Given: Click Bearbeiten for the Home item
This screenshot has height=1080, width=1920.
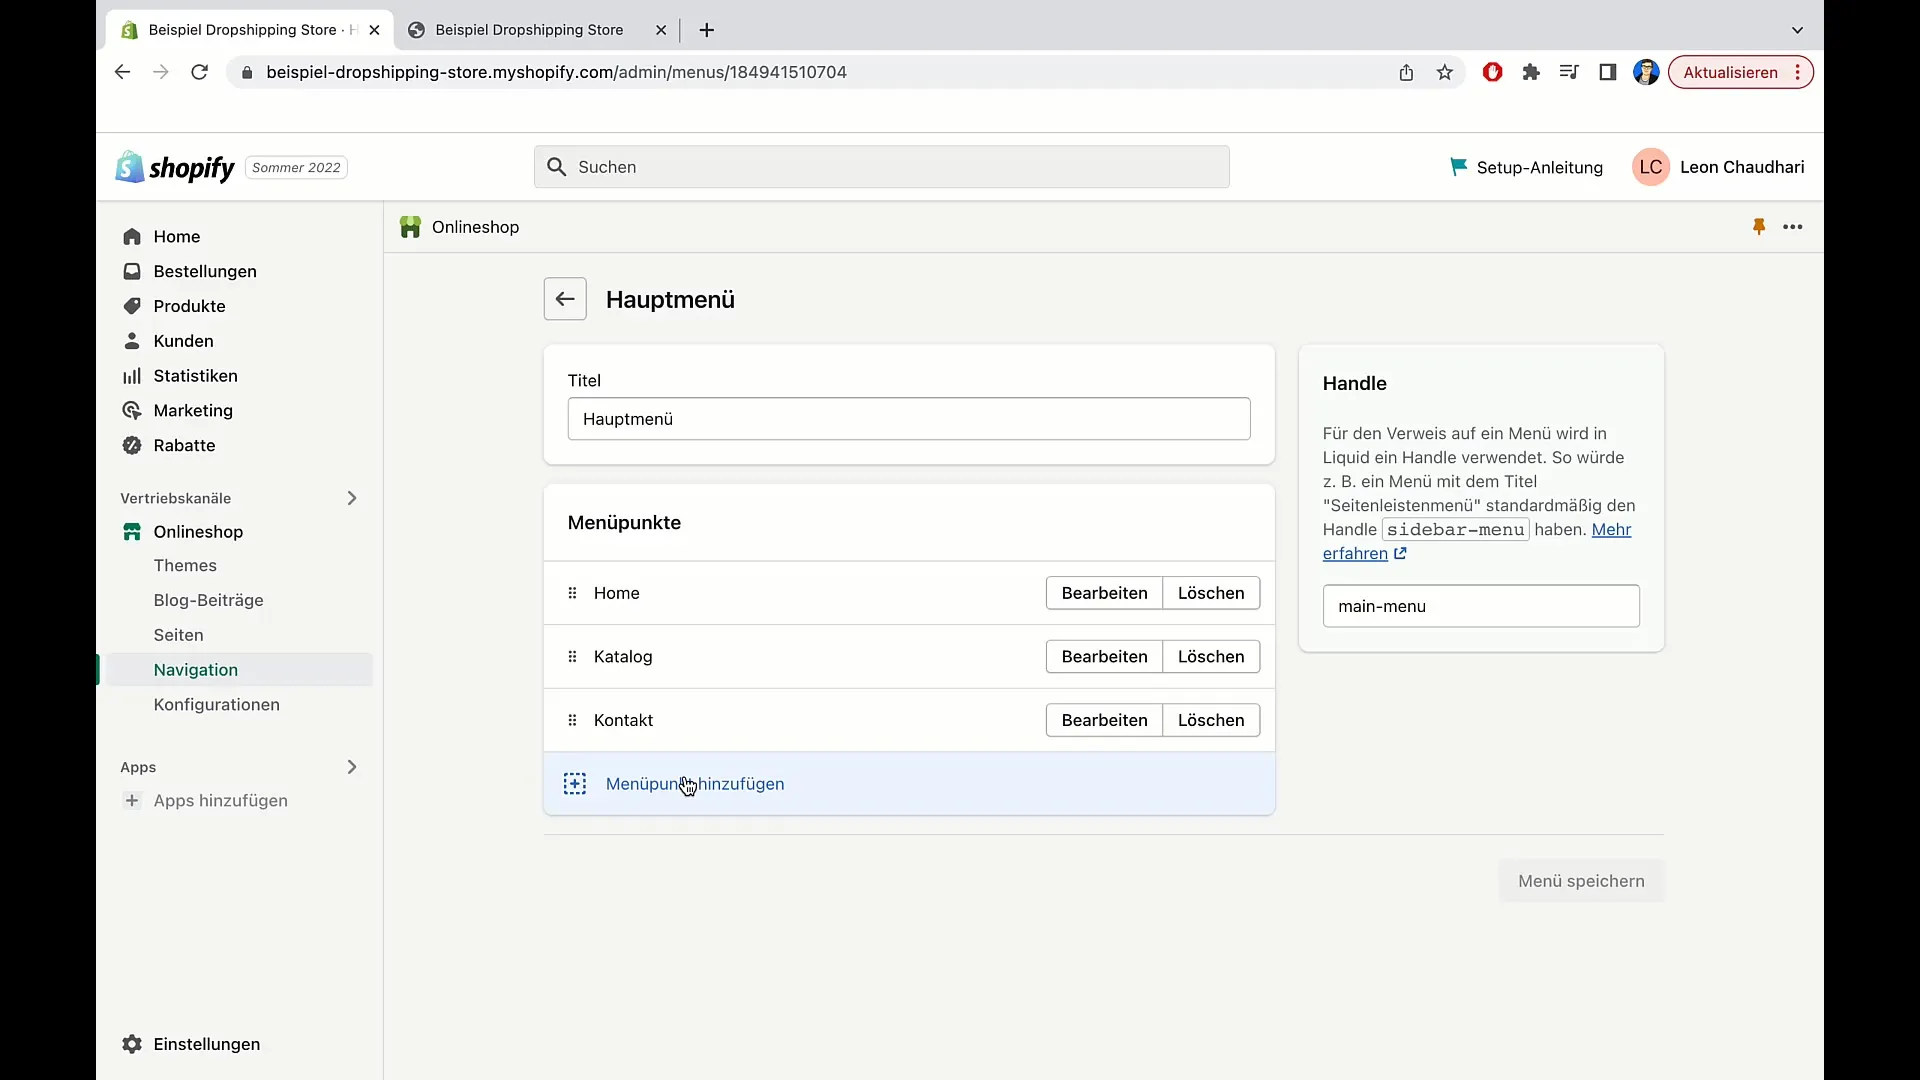Looking at the screenshot, I should pos(1104,593).
